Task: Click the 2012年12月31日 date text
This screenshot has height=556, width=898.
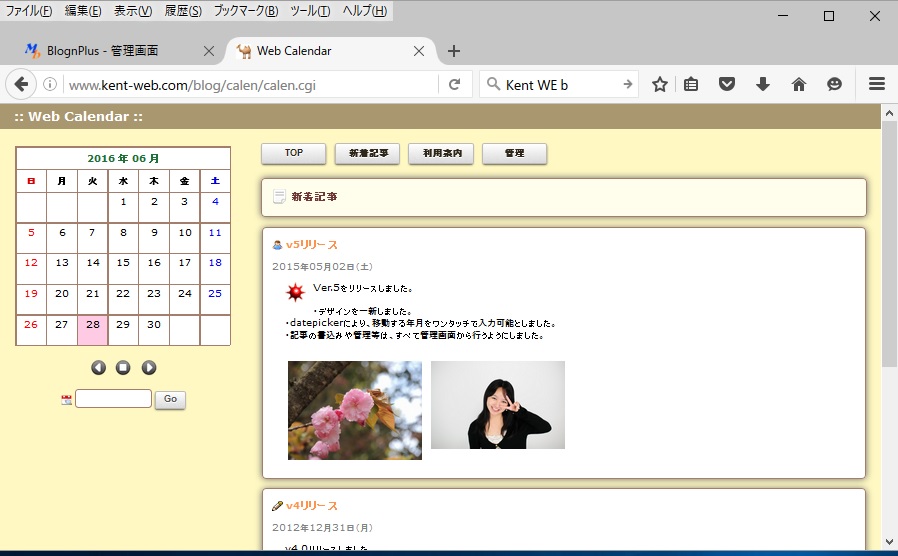Action: click(x=322, y=528)
